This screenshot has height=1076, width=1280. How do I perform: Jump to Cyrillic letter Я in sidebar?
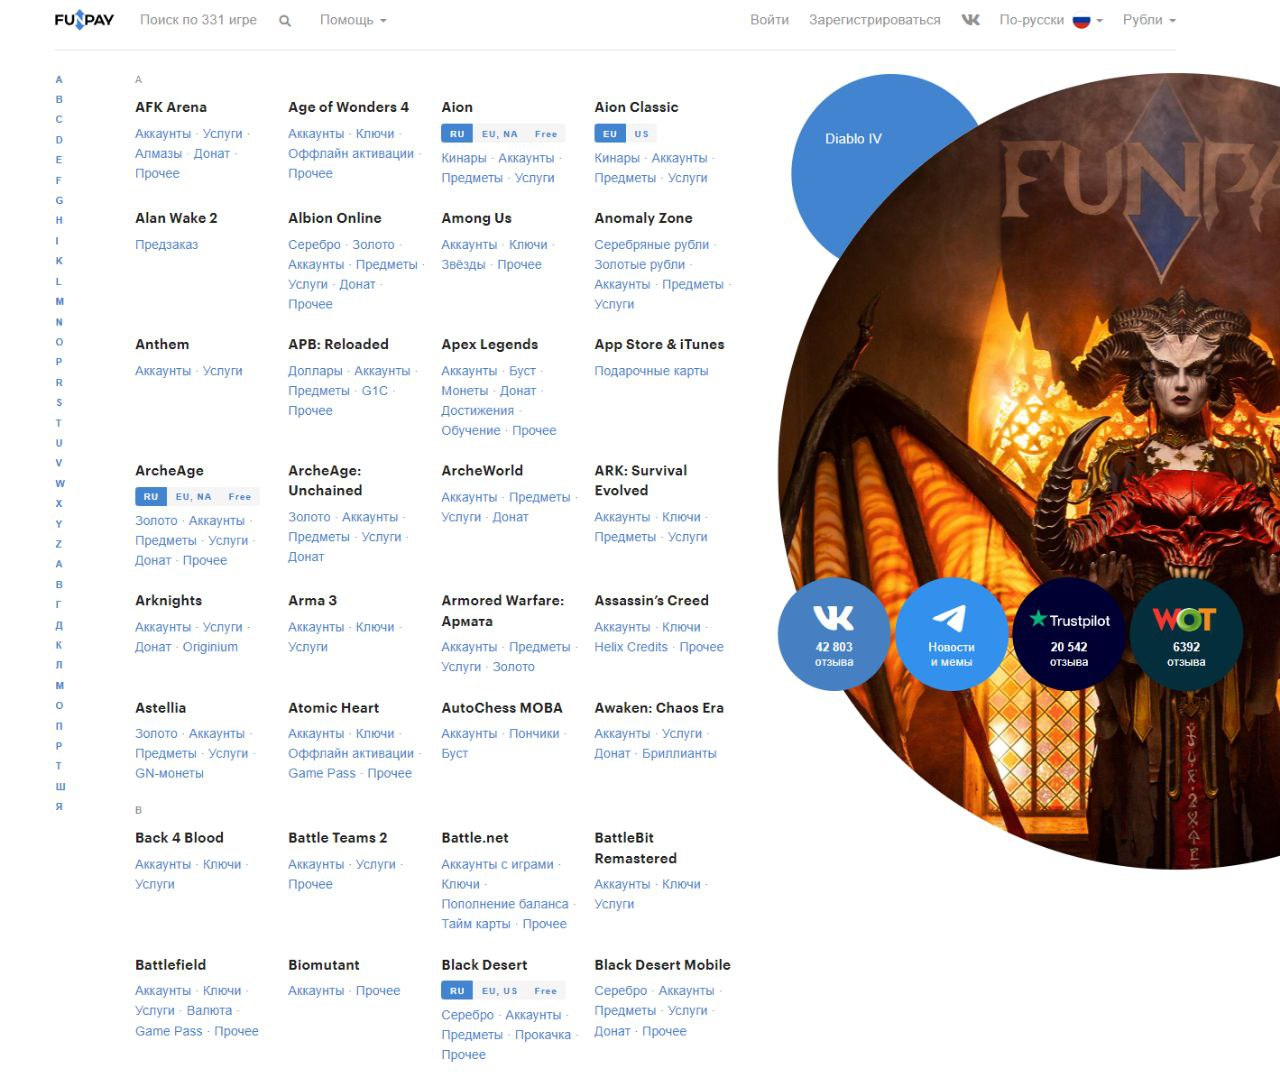59,806
